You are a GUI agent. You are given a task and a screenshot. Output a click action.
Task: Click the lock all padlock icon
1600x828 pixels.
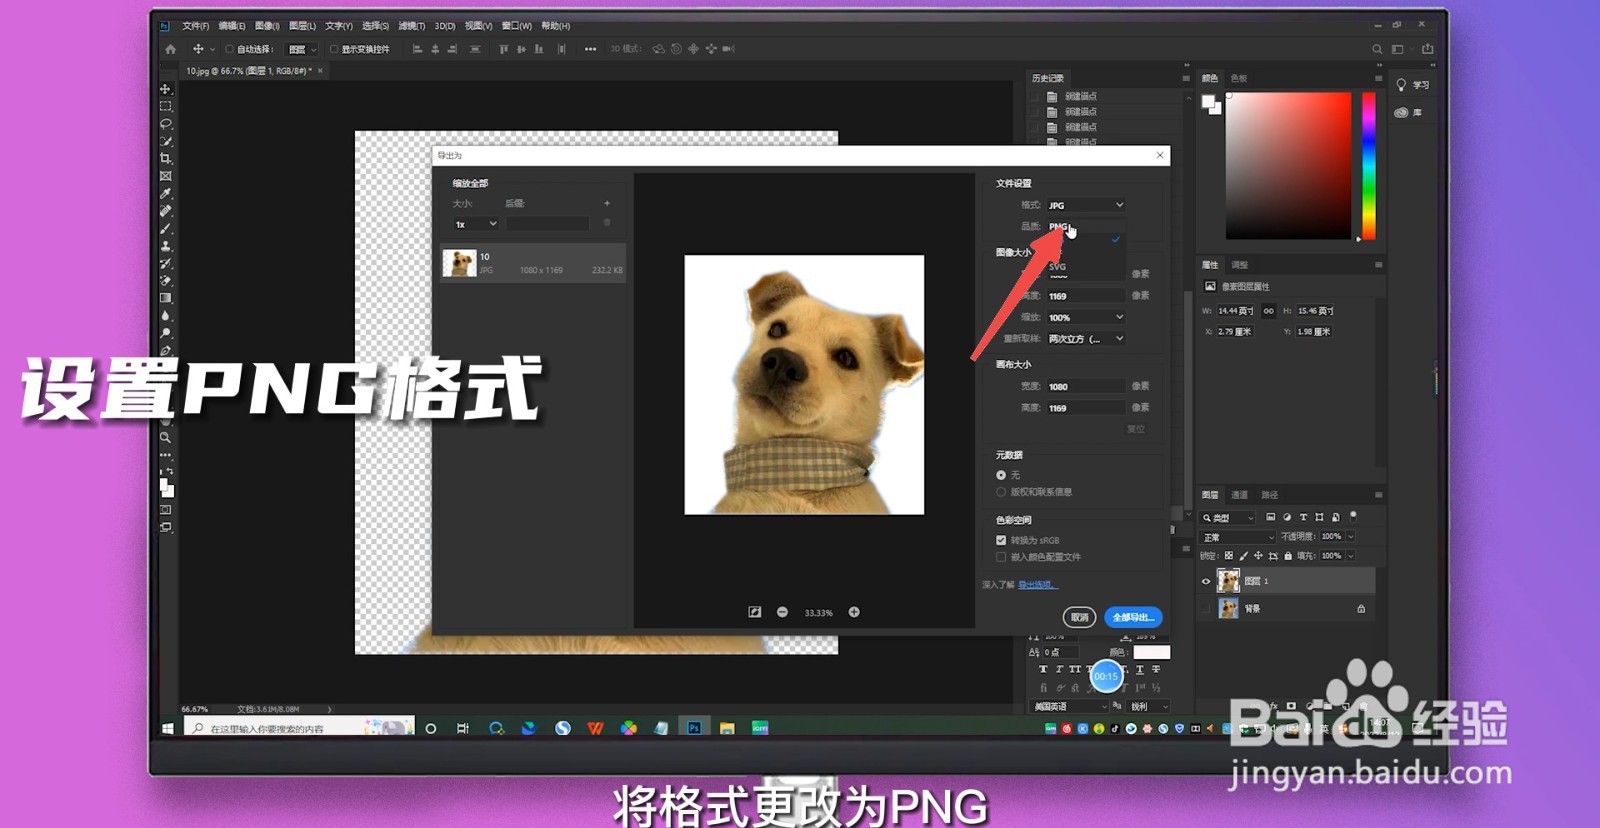coord(1288,555)
